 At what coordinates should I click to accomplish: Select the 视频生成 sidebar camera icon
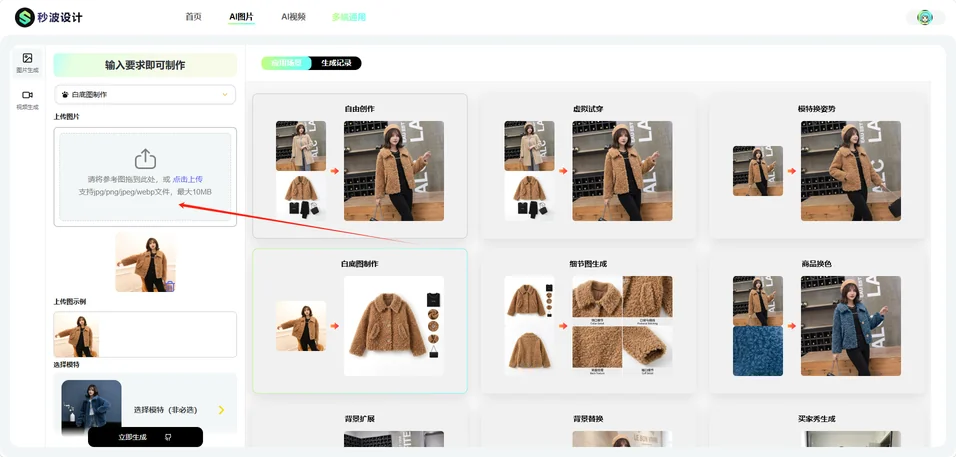(27, 95)
